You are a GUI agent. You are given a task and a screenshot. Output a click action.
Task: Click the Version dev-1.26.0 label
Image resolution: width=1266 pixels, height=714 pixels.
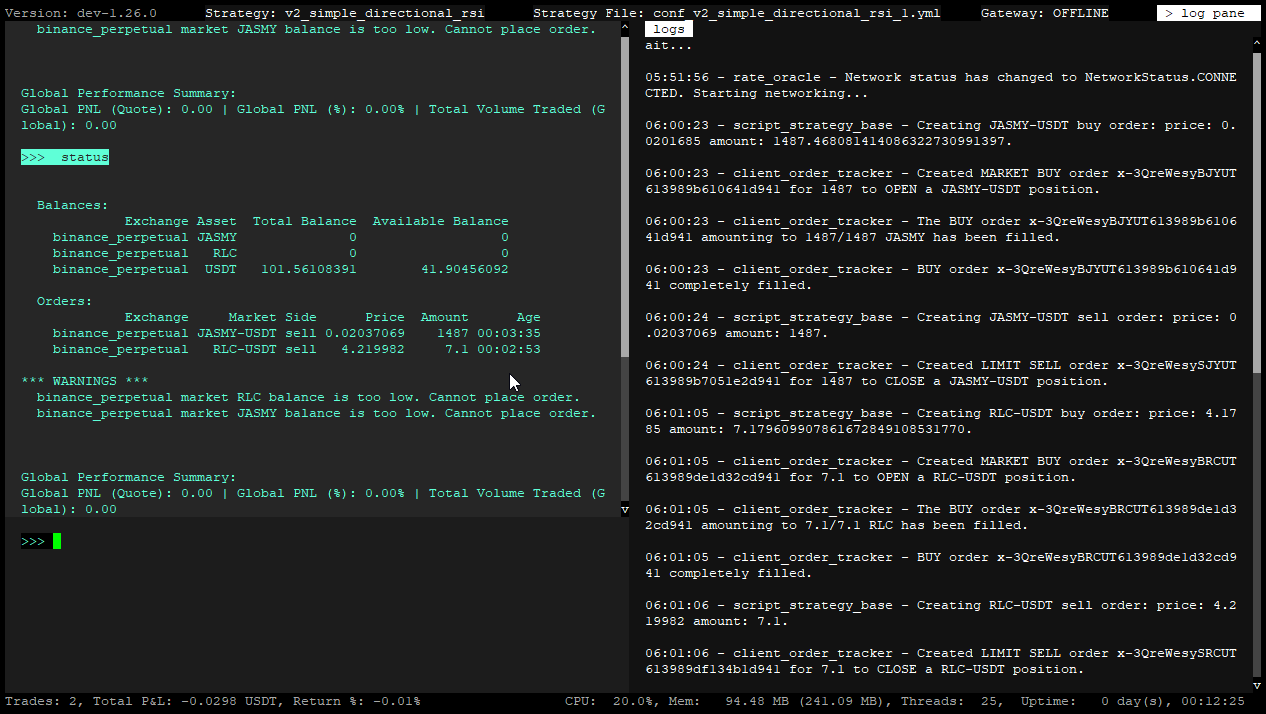click(81, 13)
